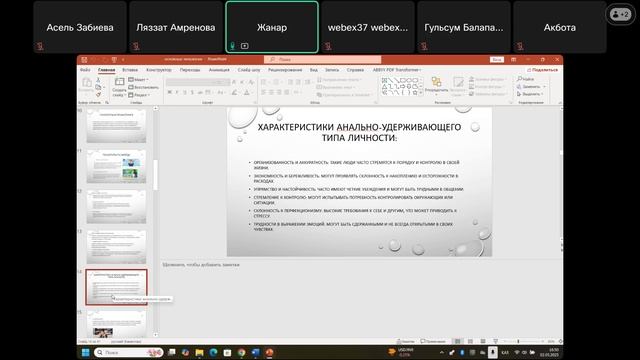Switch to the Вид ribbon tab

pos(313,70)
